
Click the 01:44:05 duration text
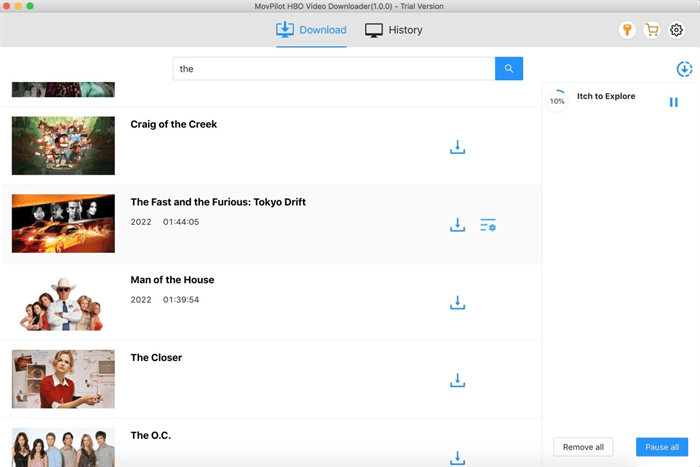pos(181,222)
